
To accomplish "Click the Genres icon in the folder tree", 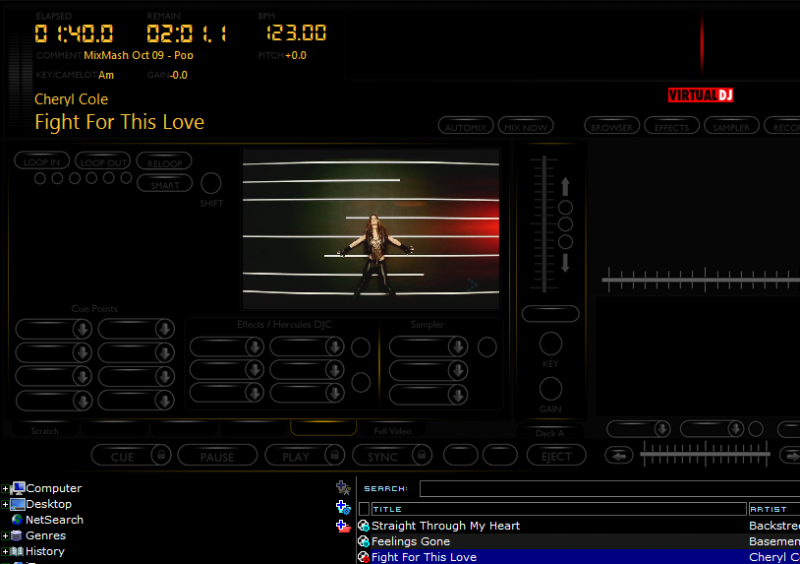I will tap(17, 535).
